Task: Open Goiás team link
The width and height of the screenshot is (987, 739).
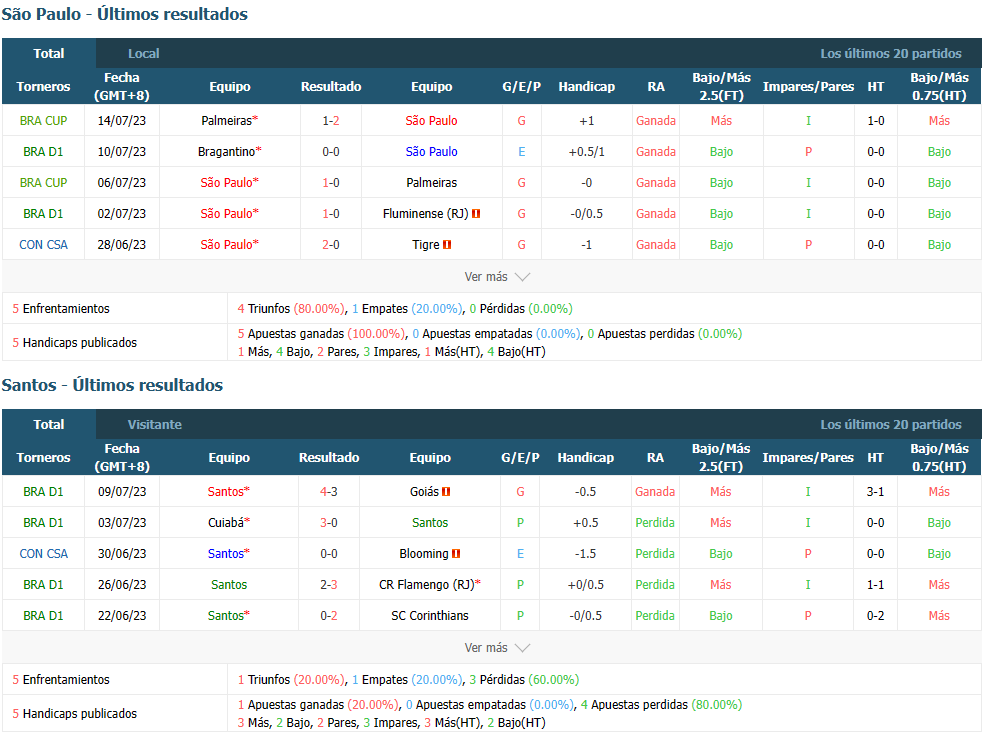Action: (x=424, y=492)
